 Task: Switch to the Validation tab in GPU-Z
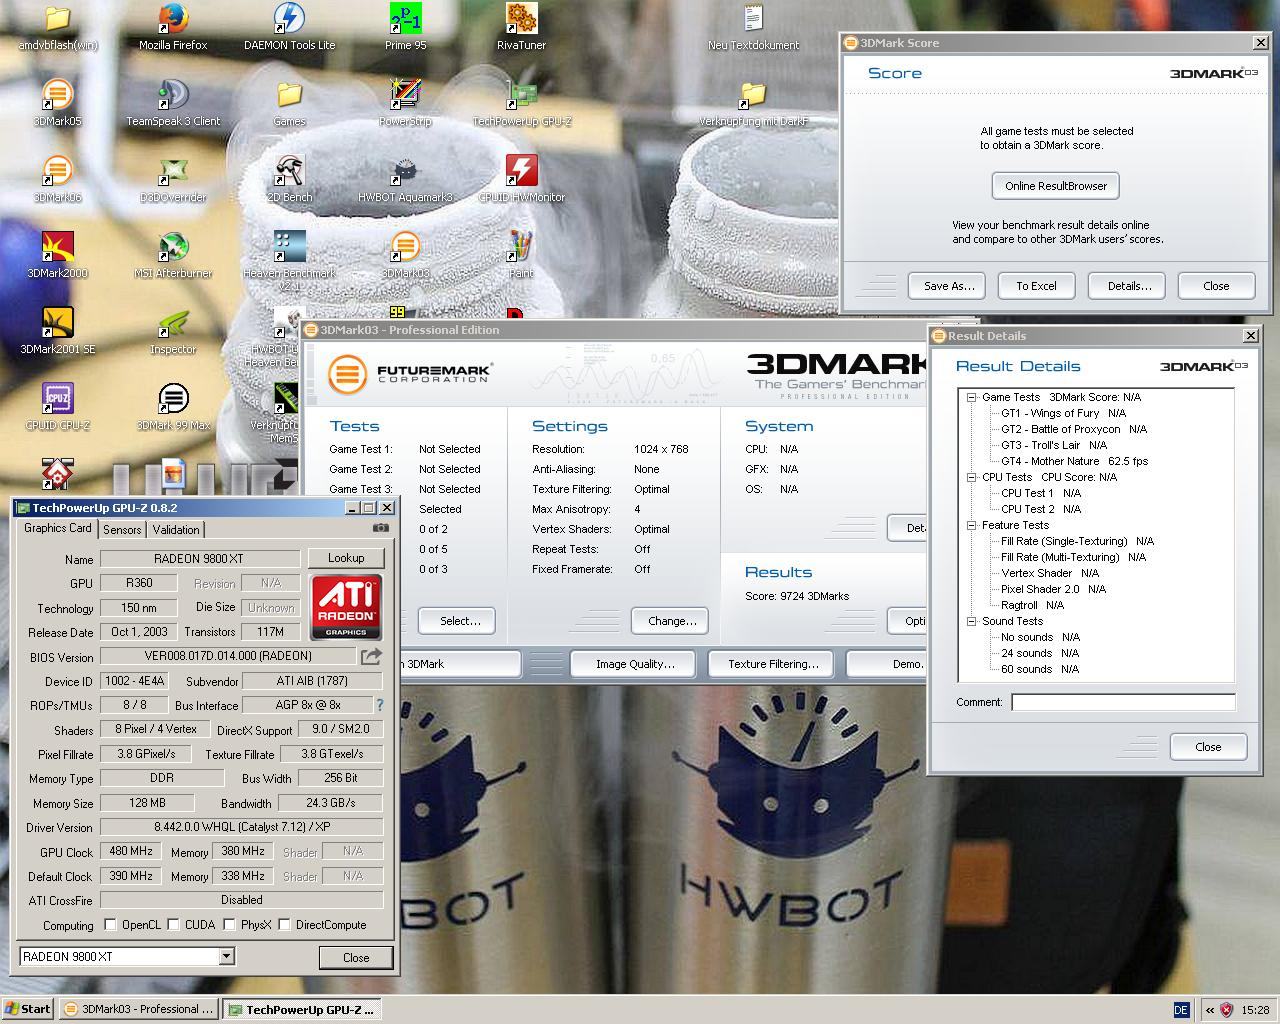tap(176, 530)
